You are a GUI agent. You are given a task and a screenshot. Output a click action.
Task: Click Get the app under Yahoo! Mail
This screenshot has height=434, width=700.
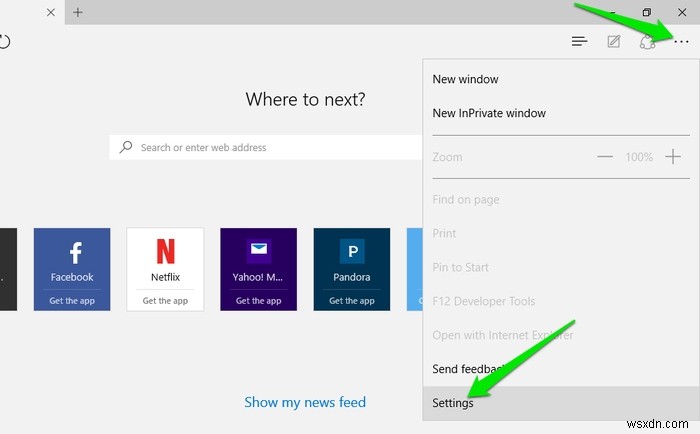click(x=258, y=300)
